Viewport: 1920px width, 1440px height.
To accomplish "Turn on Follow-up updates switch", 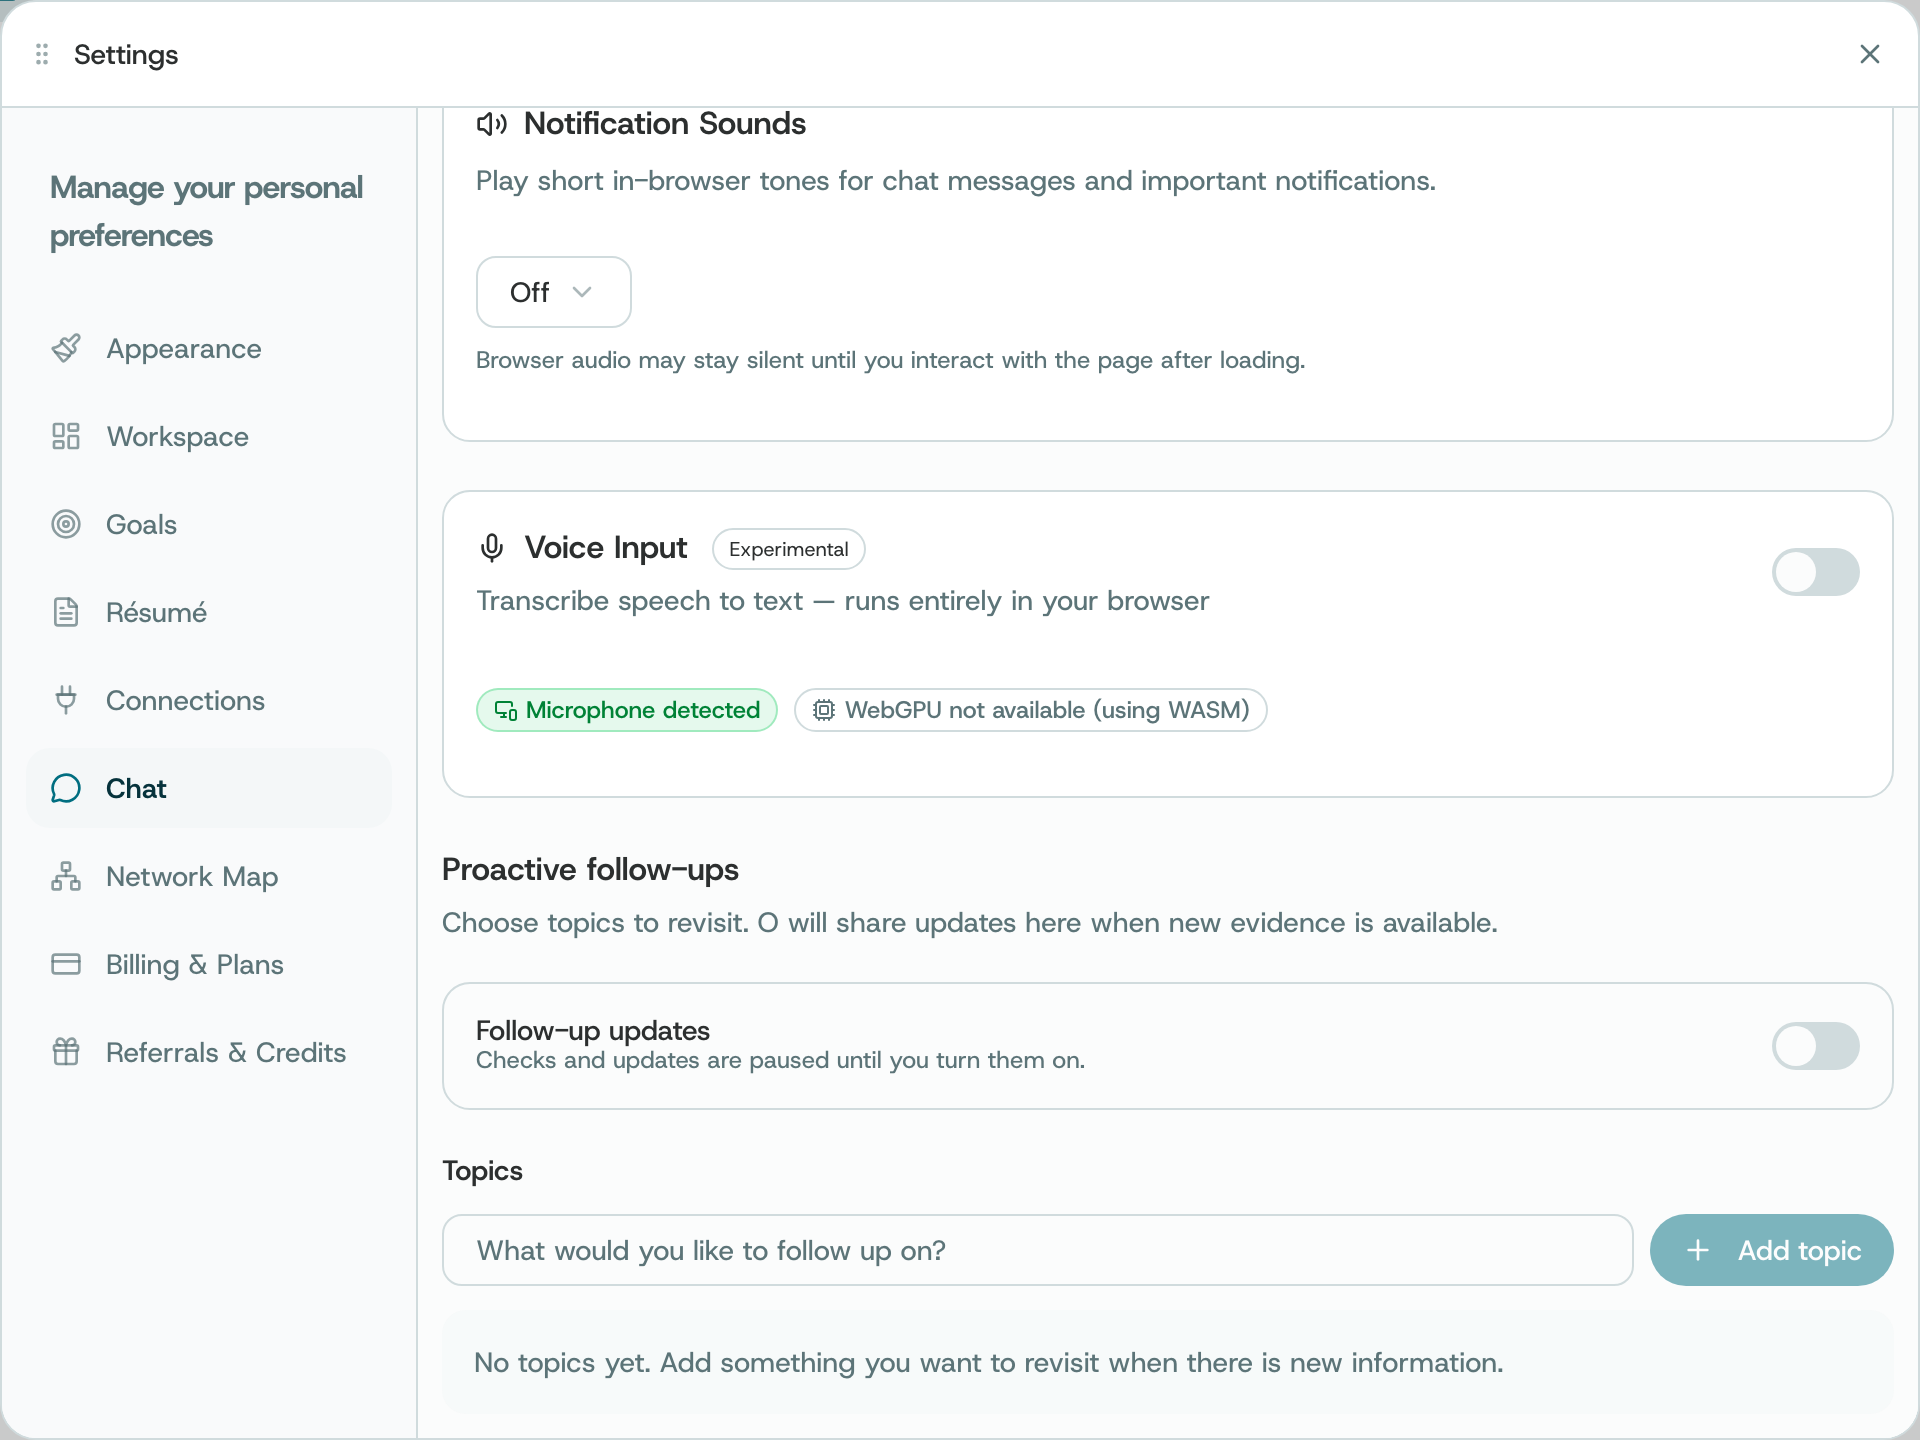I will [x=1816, y=1046].
